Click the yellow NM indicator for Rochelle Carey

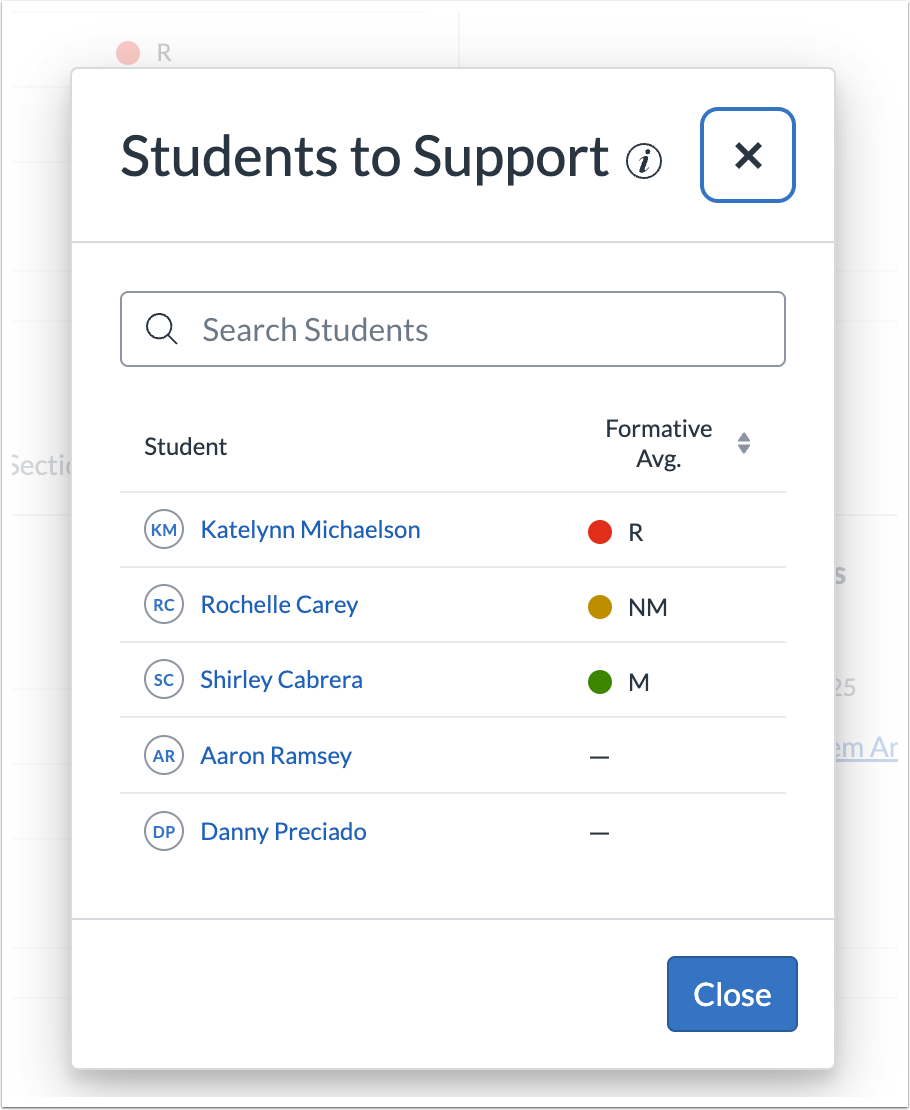coord(599,604)
